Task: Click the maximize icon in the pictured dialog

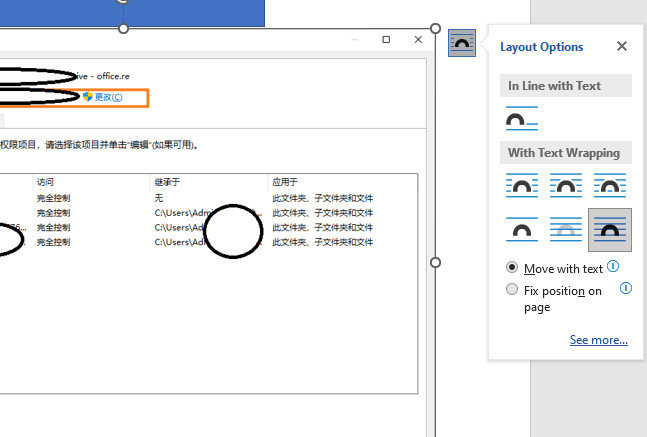Action: [x=386, y=40]
